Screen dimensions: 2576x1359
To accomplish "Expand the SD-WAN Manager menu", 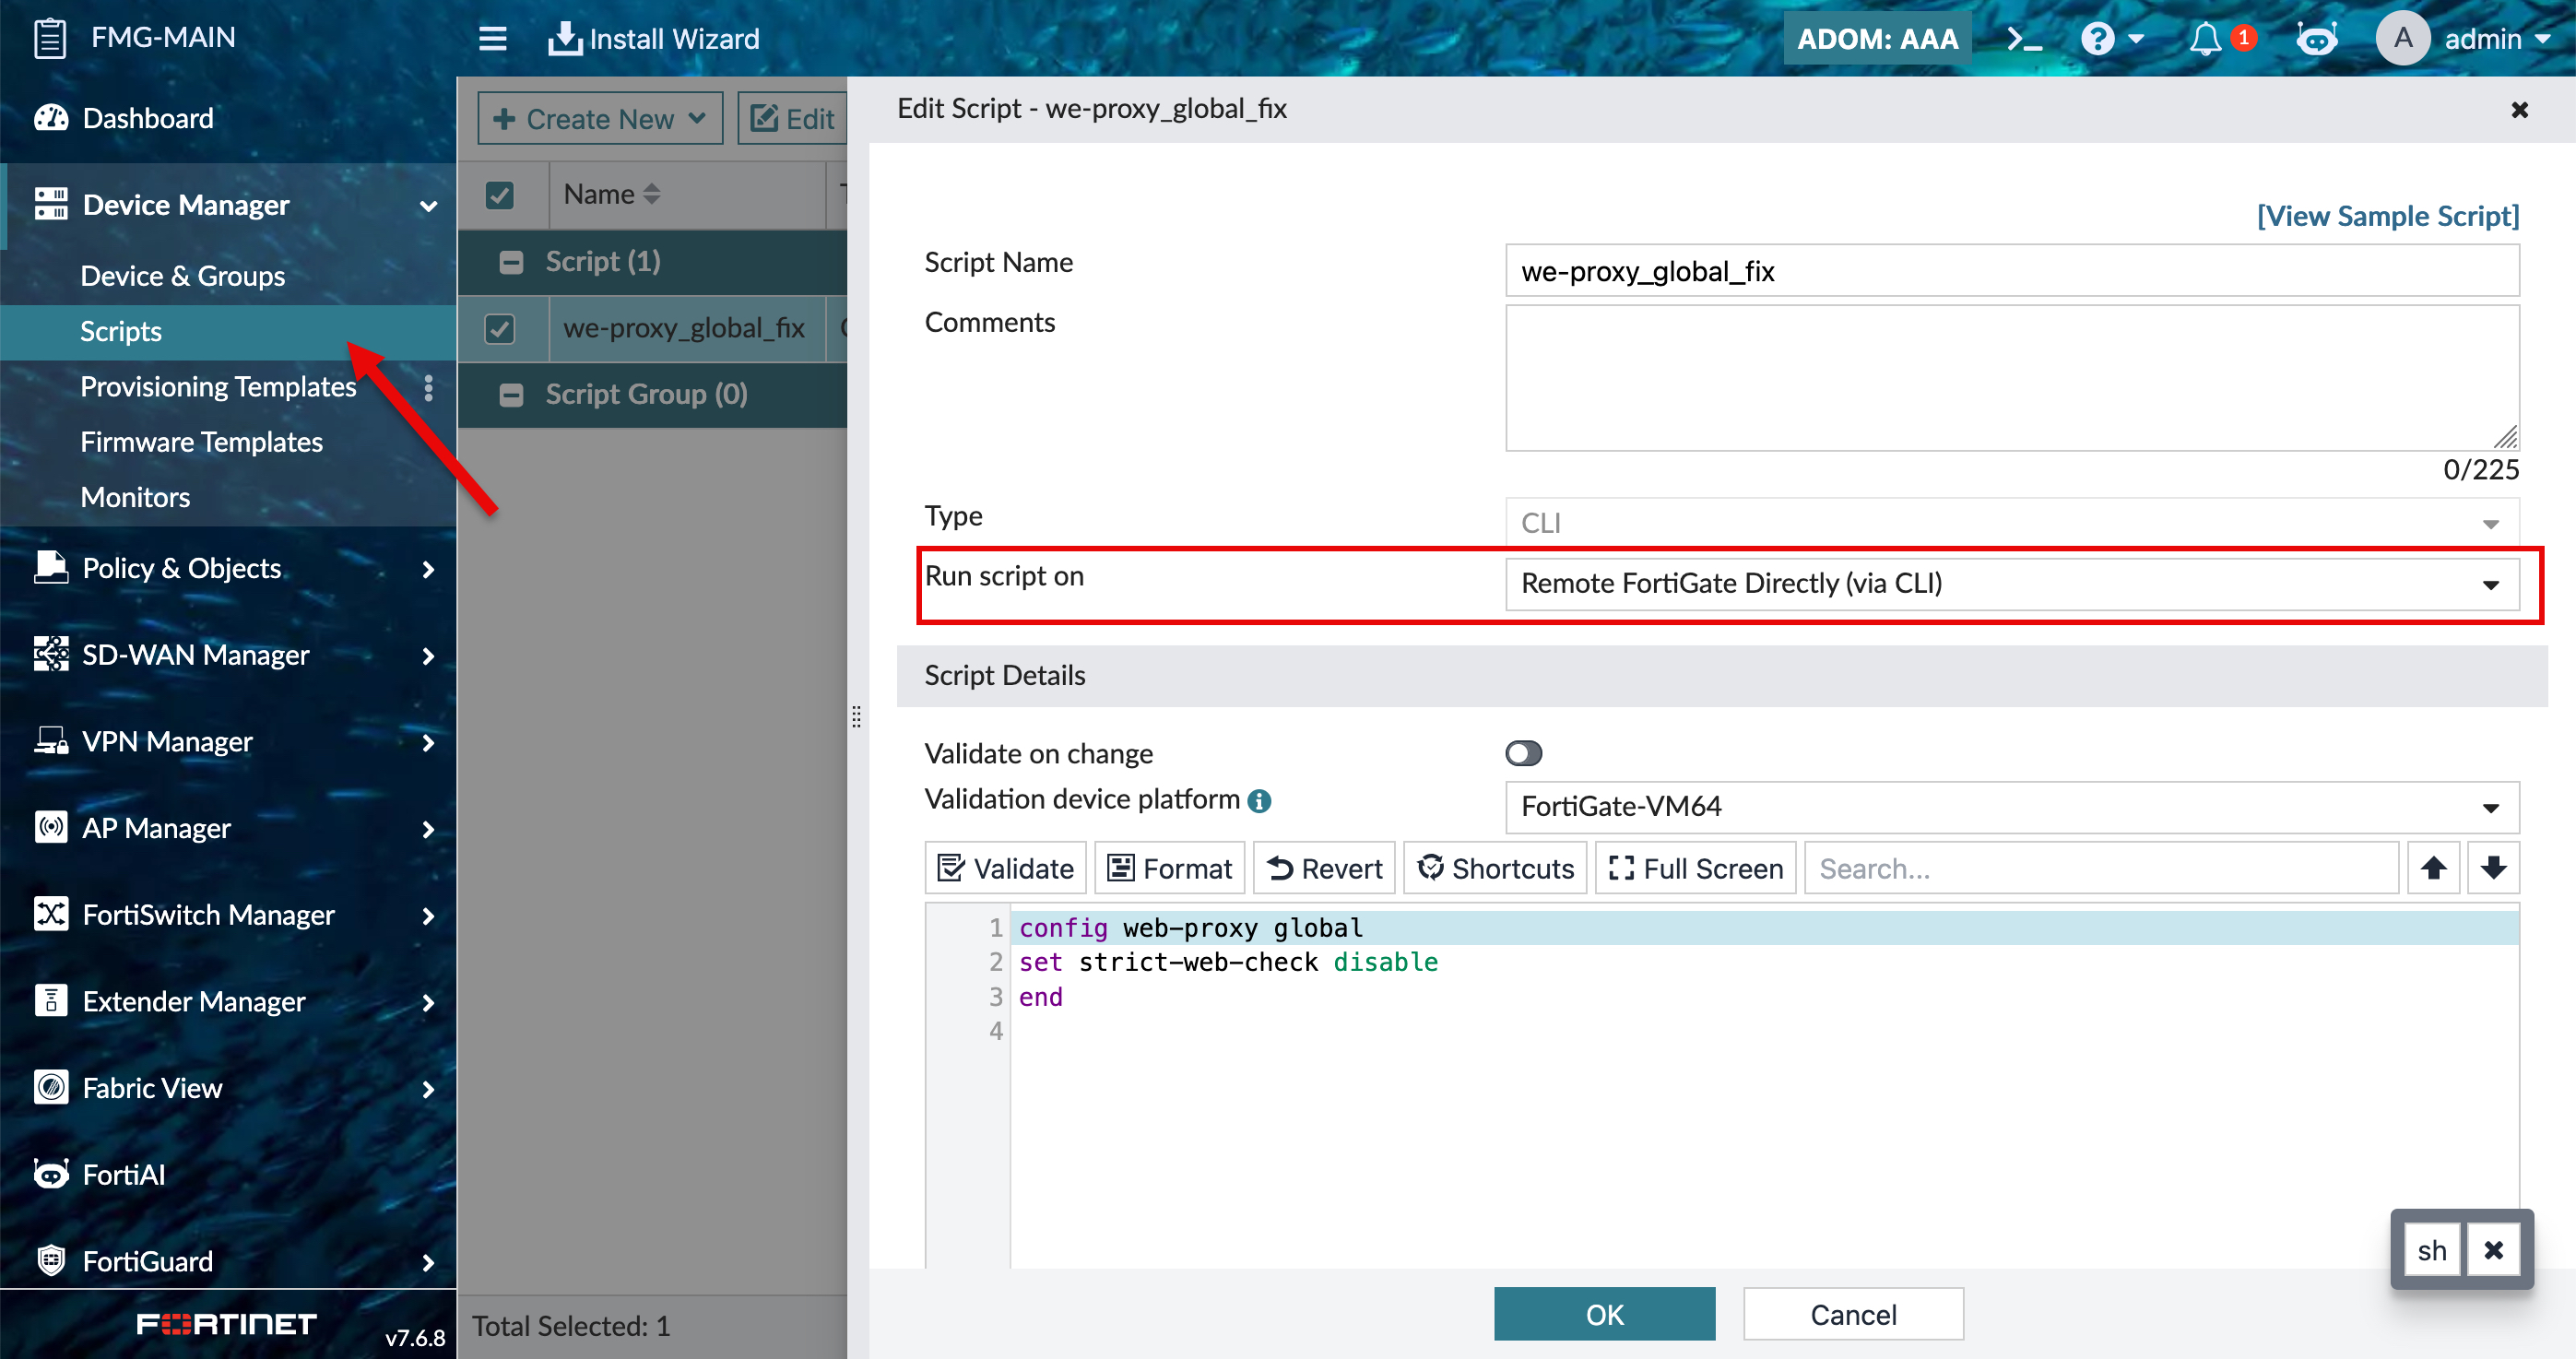I will (228, 655).
